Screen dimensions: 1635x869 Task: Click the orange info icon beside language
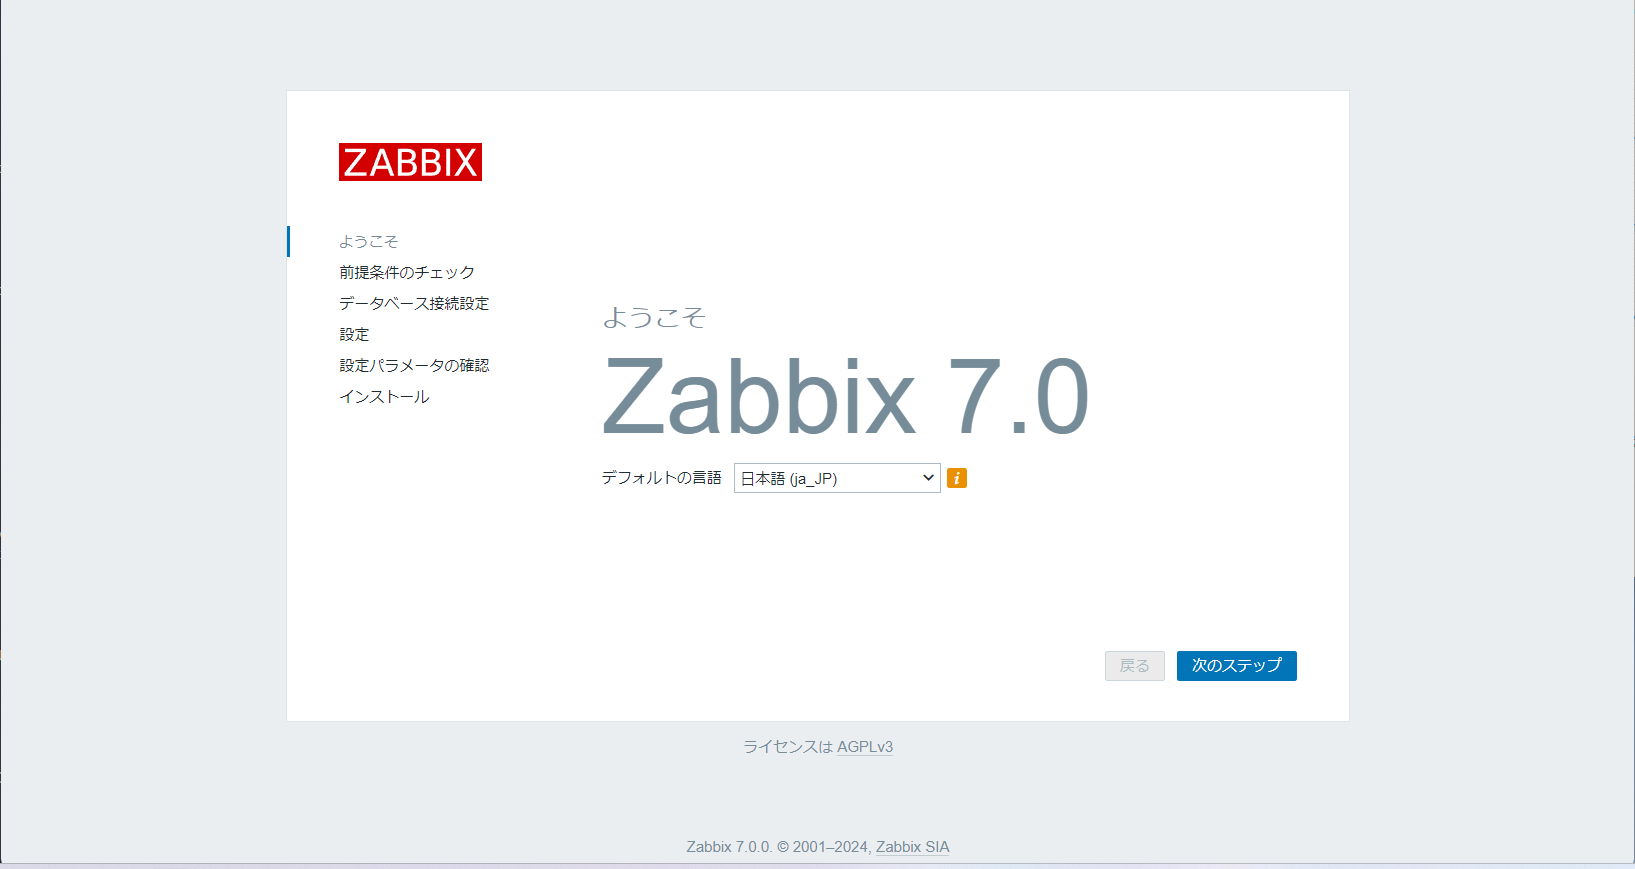click(x=957, y=478)
